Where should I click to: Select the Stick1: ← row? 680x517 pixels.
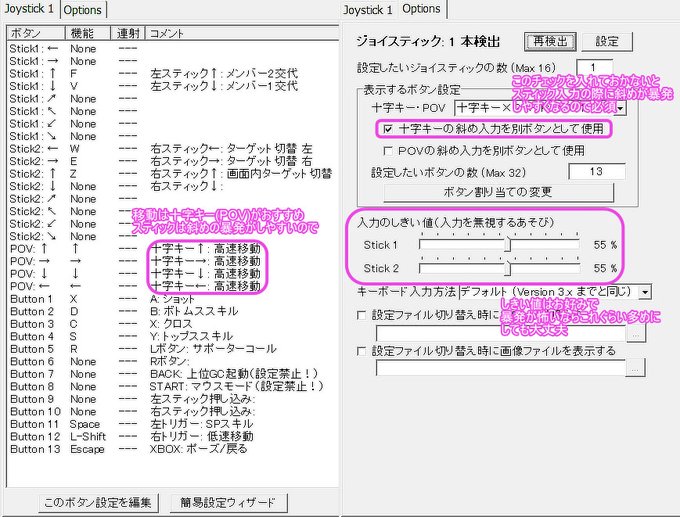click(x=173, y=49)
